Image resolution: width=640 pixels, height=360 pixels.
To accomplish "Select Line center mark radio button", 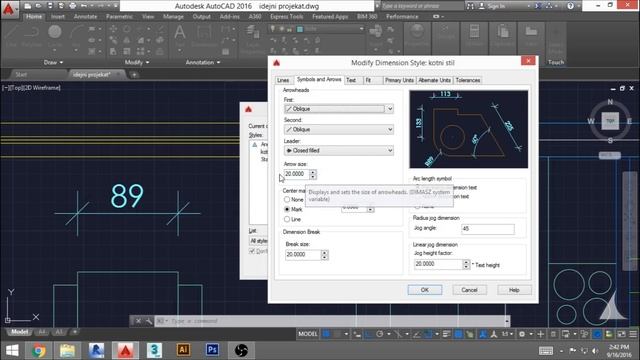I will pos(287,220).
